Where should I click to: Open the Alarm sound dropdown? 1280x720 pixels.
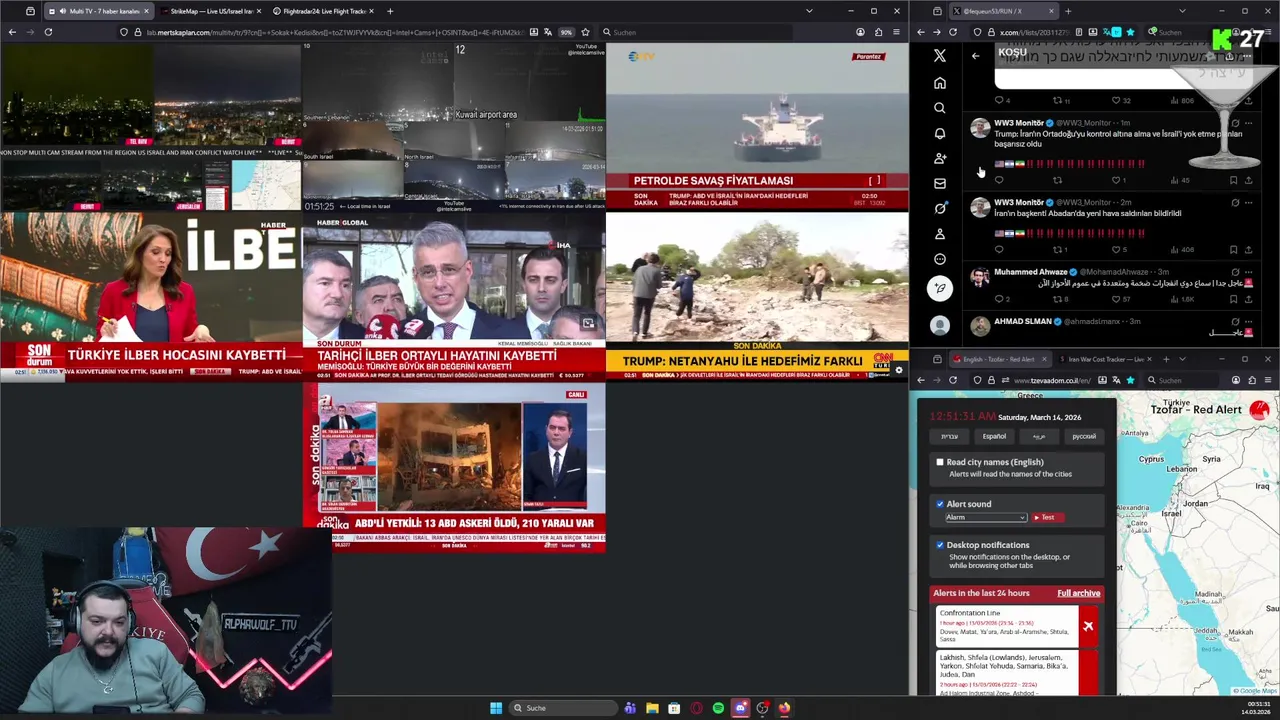[986, 517]
